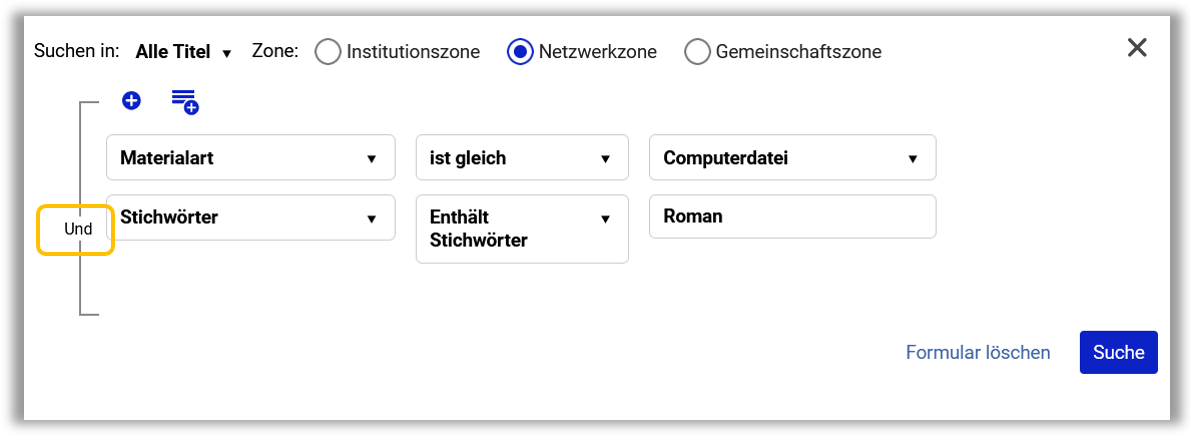Select the Institutionszone radio button
Viewport: 1190px width, 437px height.
pyautogui.click(x=327, y=52)
